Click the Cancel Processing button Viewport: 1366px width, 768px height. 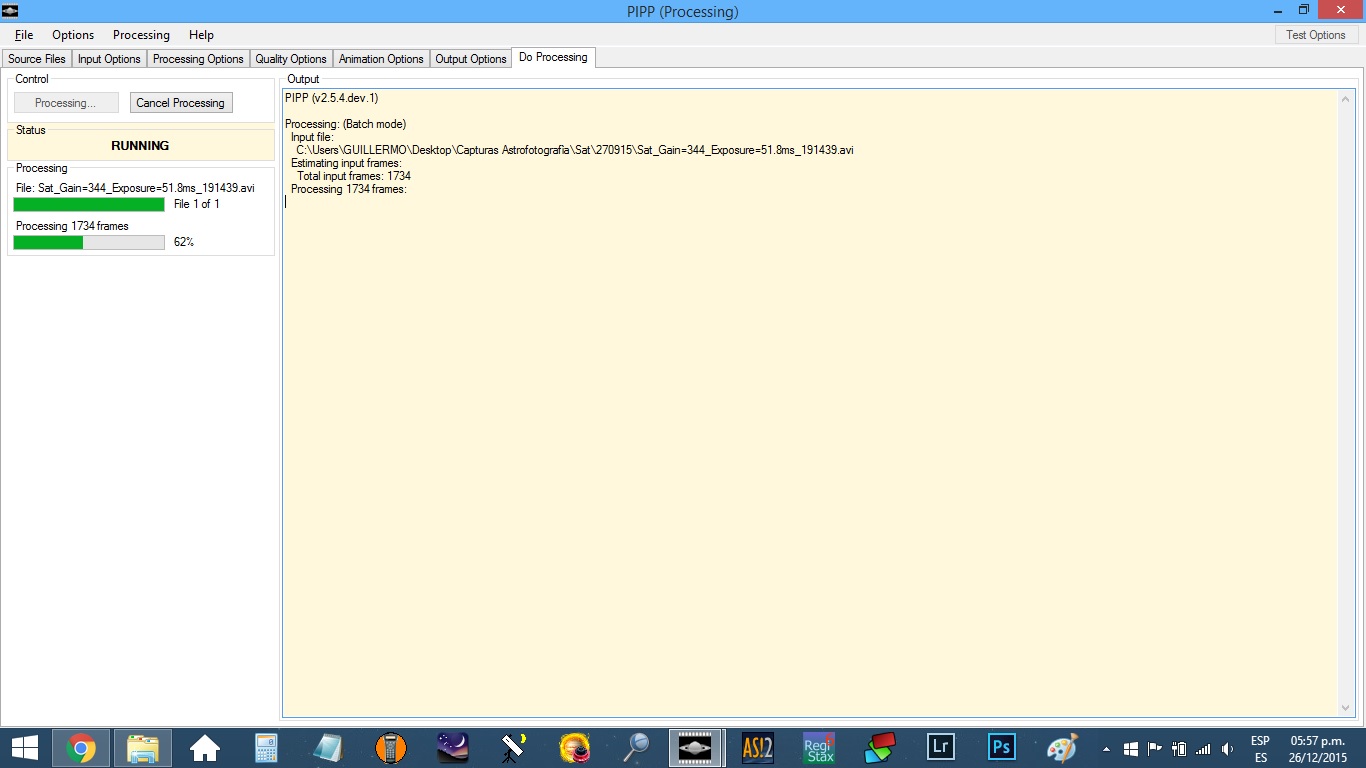[x=181, y=103]
